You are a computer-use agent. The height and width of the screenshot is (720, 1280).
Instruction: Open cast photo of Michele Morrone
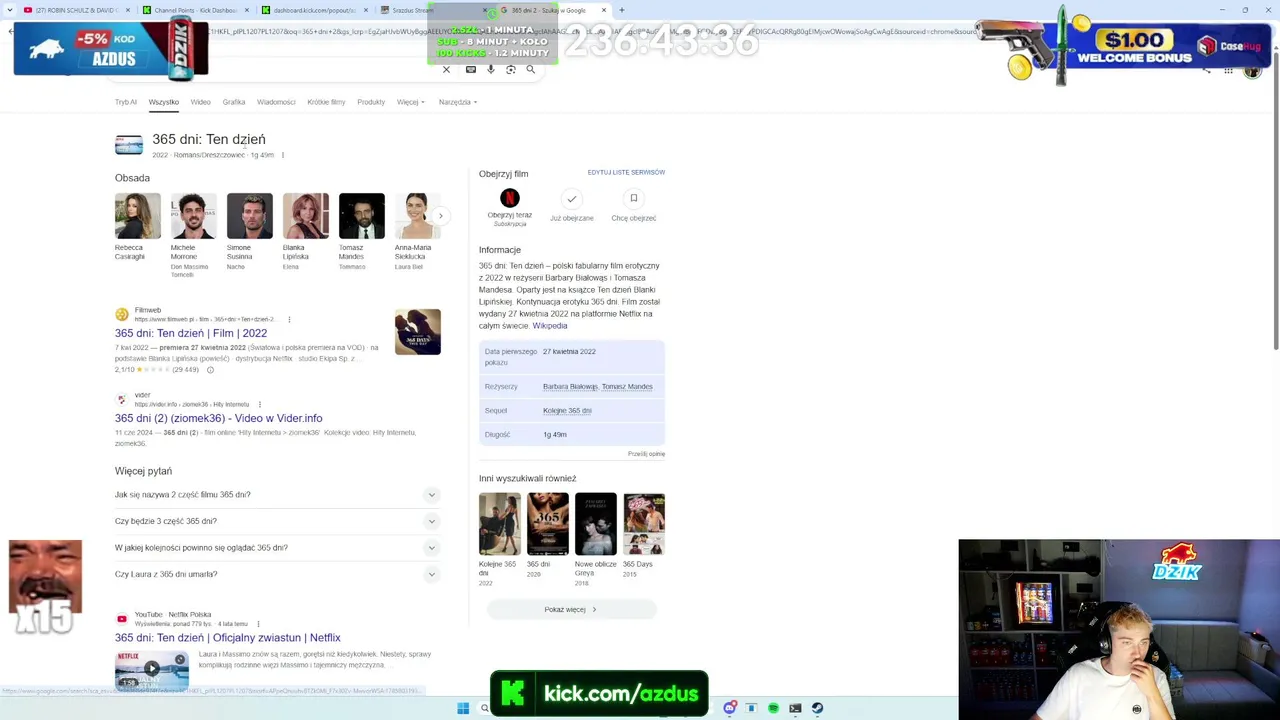[x=194, y=216]
